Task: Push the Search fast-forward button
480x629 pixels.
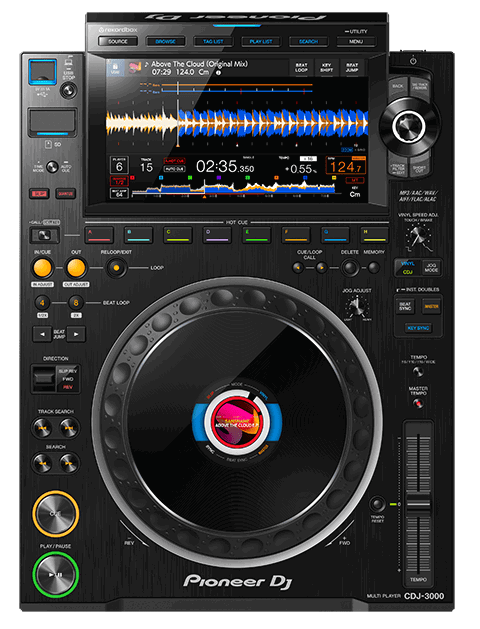Action: click(69, 463)
